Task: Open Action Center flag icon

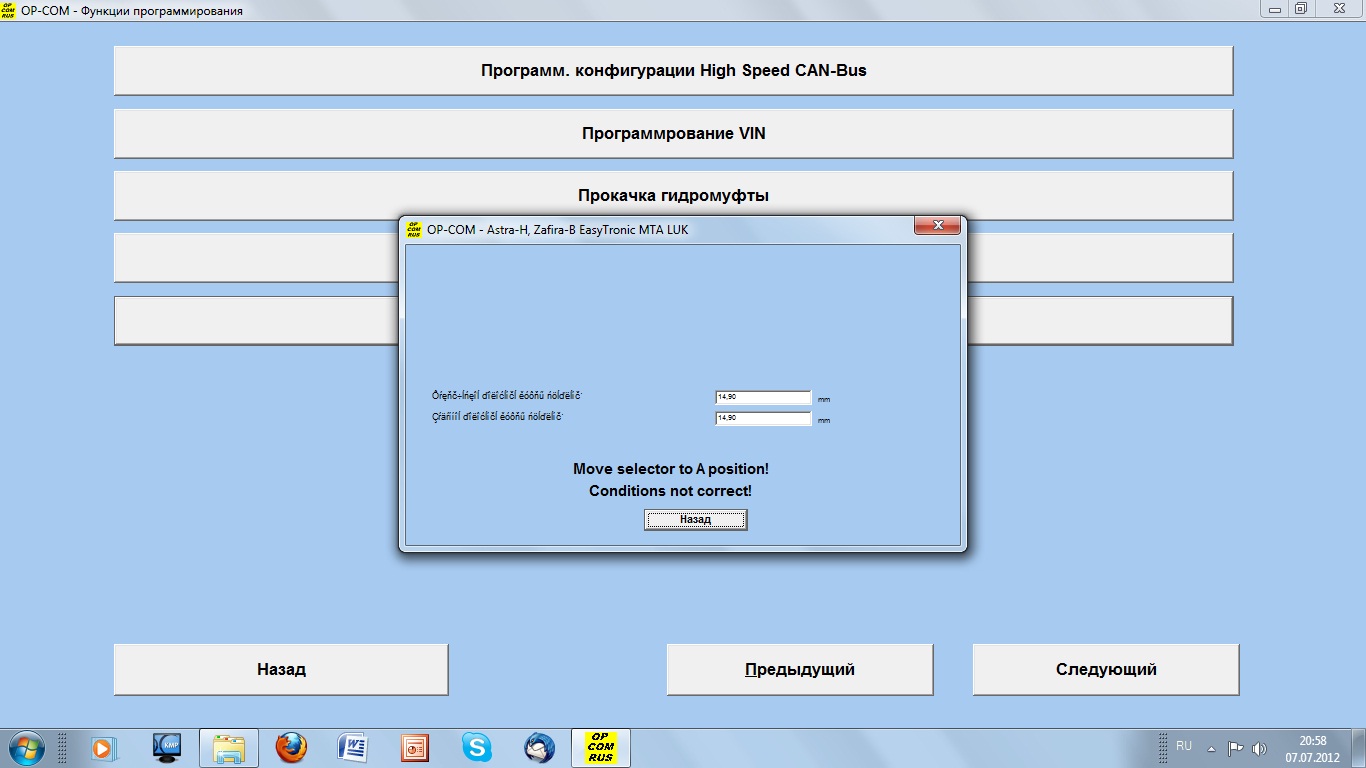Action: pos(1235,748)
